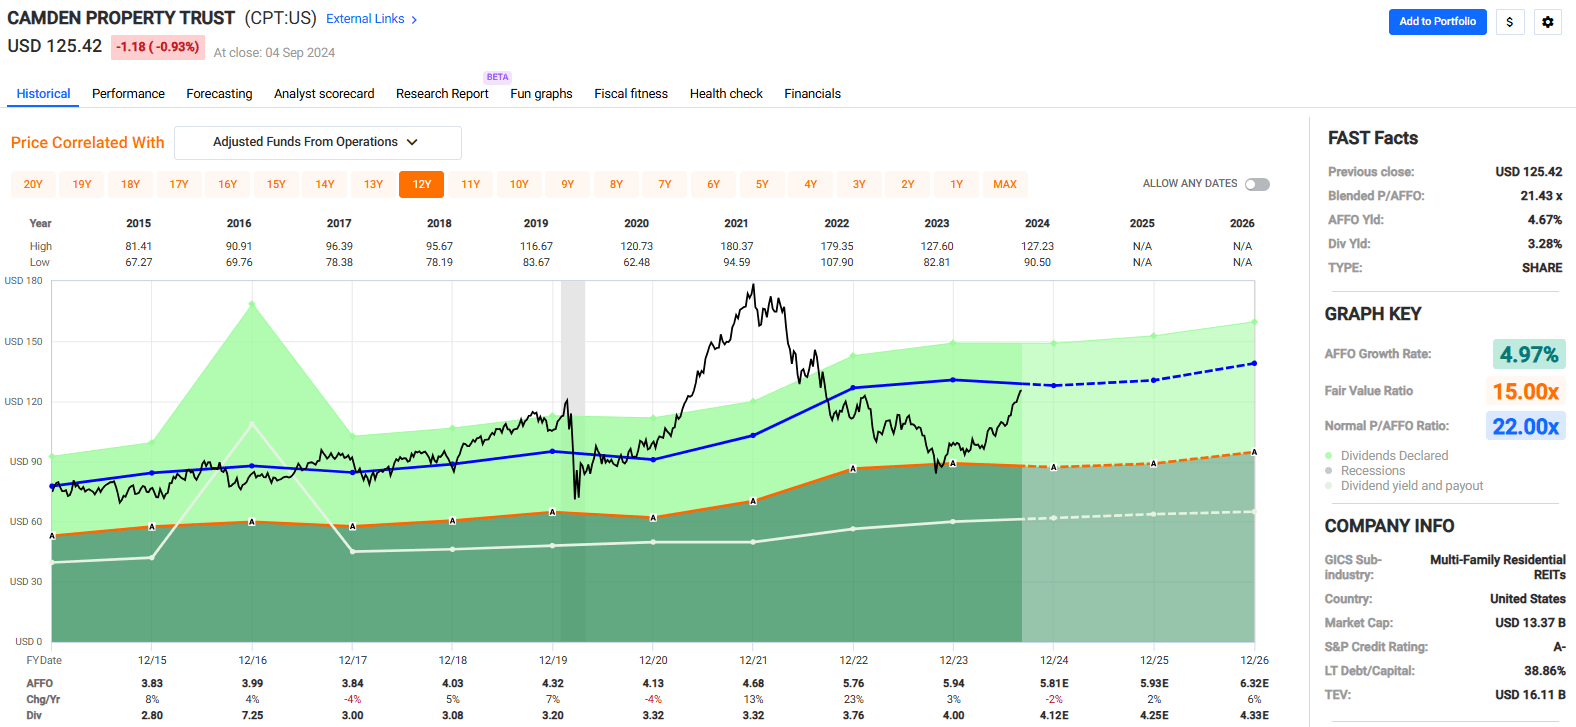Click the Div Yld value 3.28%
The image size is (1576, 727).
tap(1545, 244)
